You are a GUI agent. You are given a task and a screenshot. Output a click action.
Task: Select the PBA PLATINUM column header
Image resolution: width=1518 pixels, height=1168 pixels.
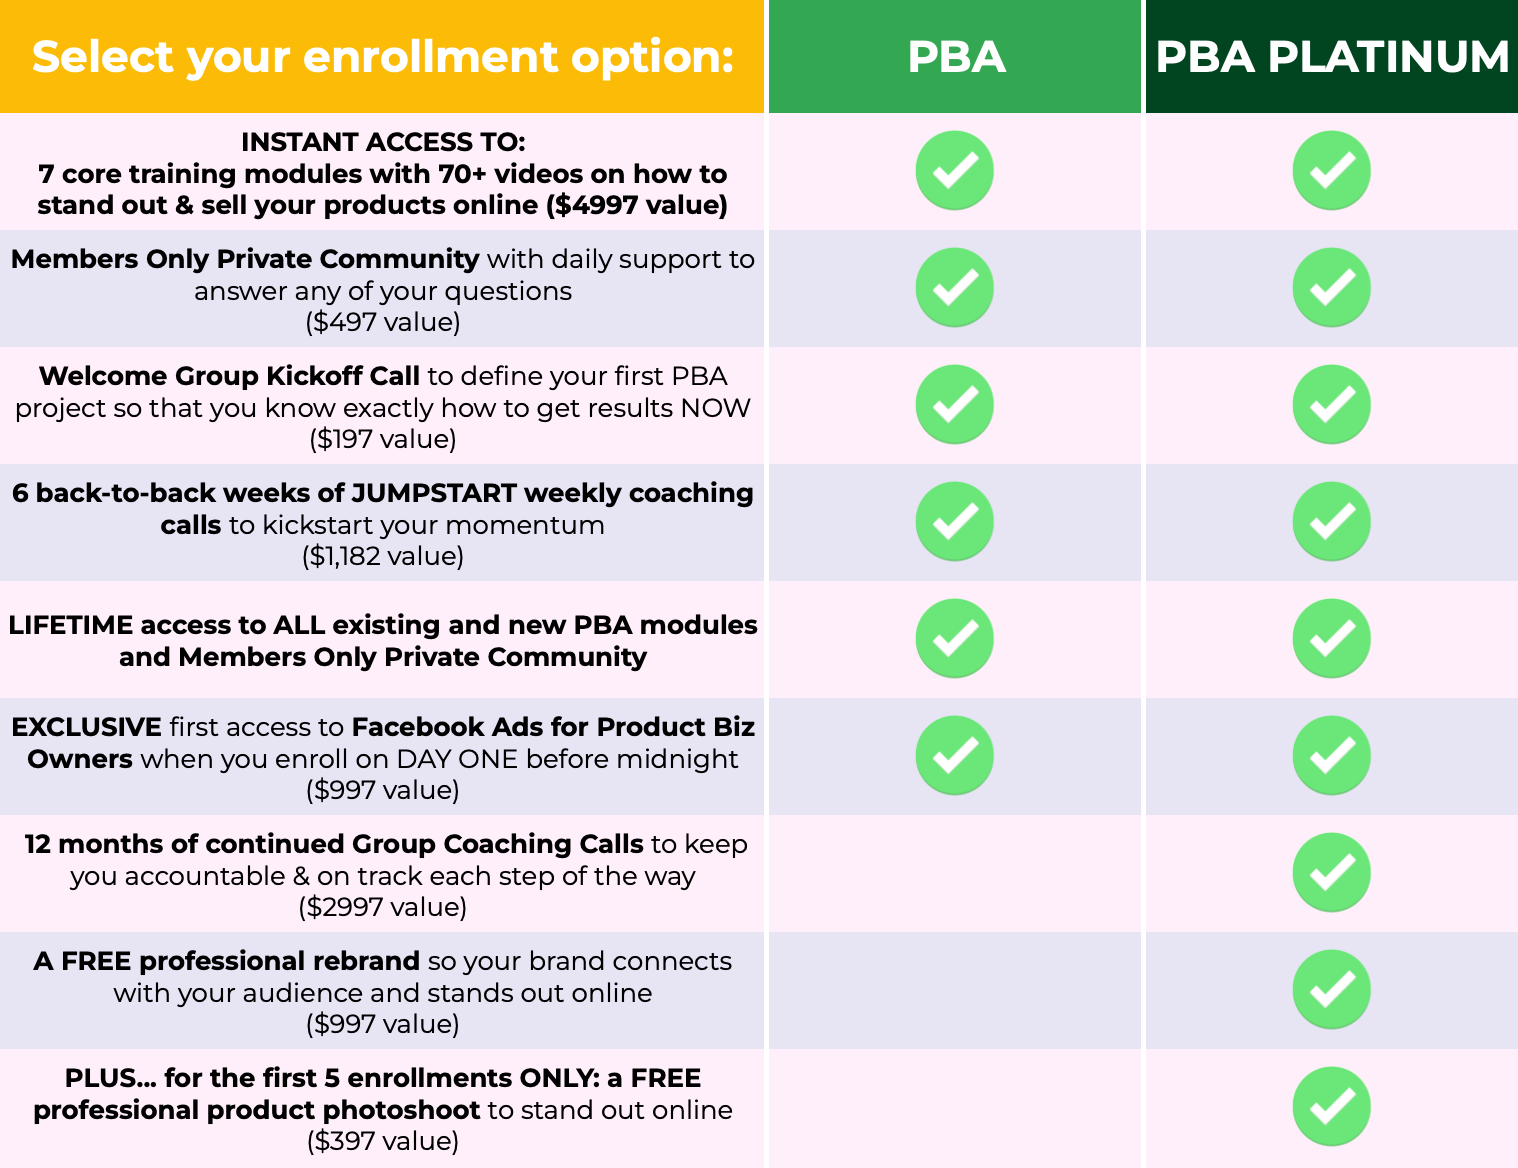(x=1332, y=56)
